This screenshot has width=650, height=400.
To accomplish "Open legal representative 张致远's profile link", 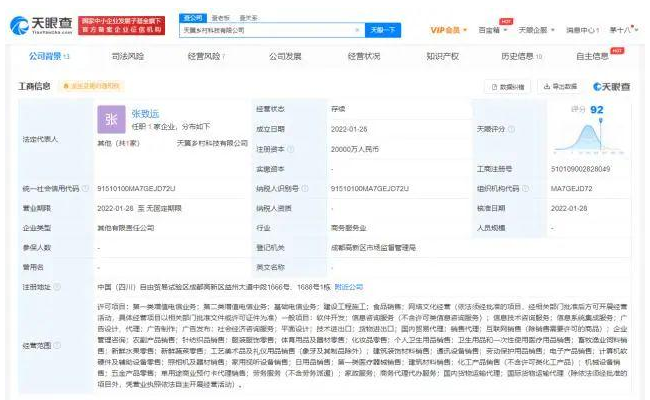I will click(x=145, y=114).
